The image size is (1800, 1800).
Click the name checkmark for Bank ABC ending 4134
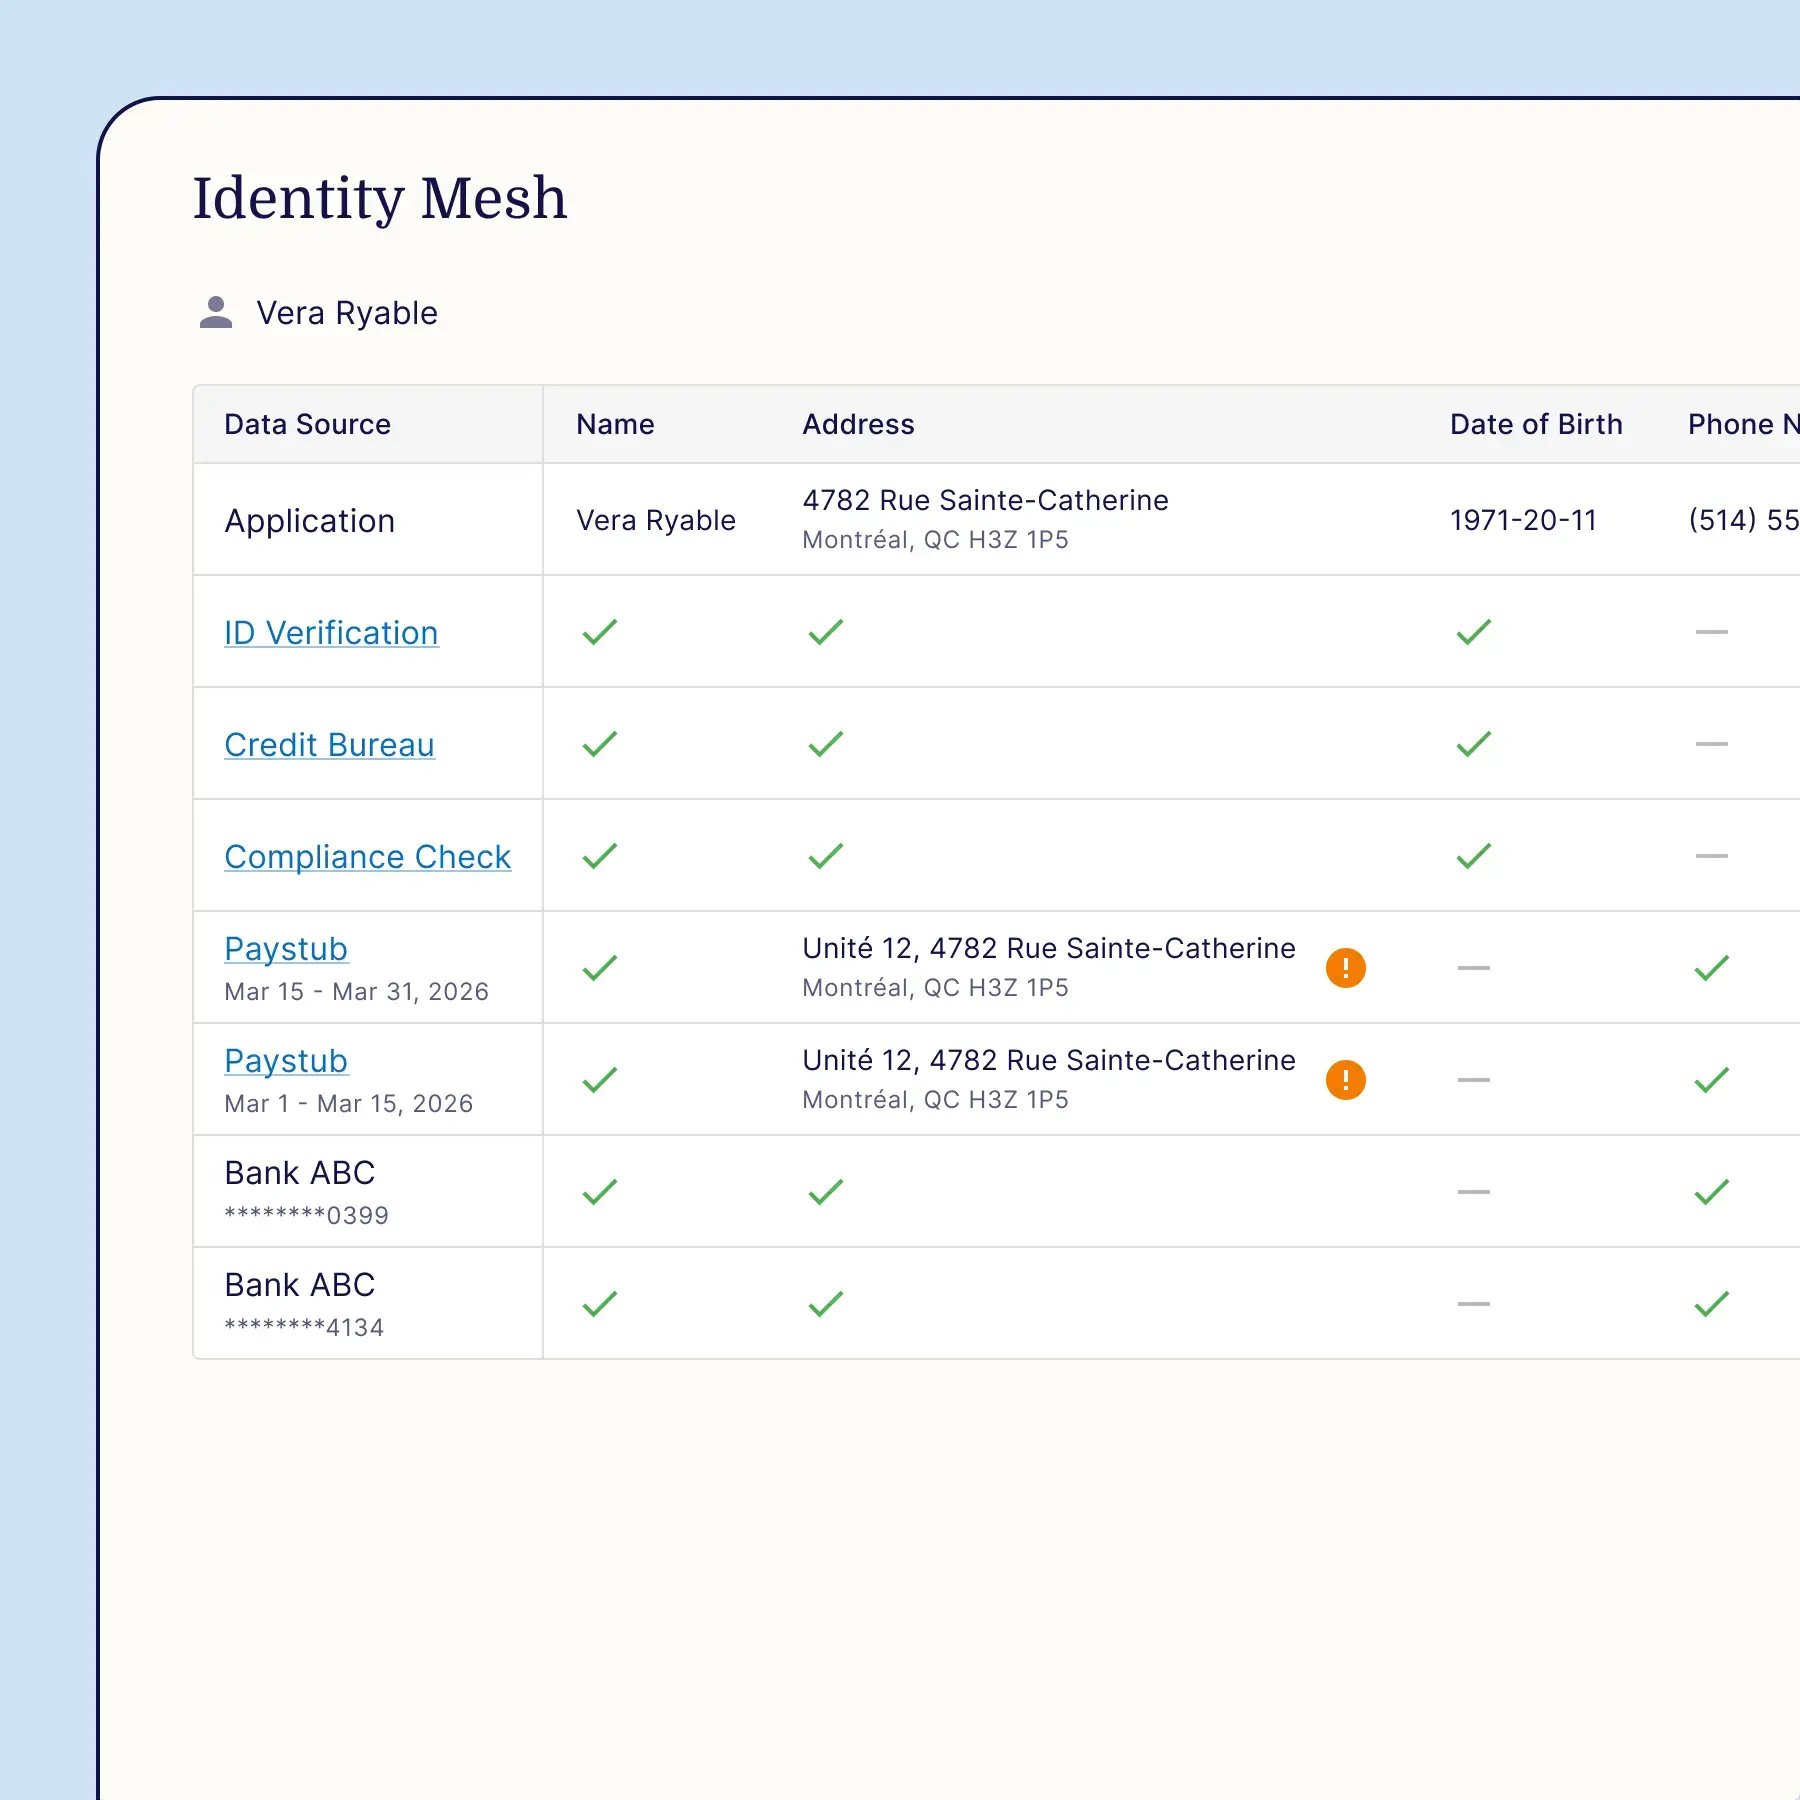click(x=597, y=1302)
